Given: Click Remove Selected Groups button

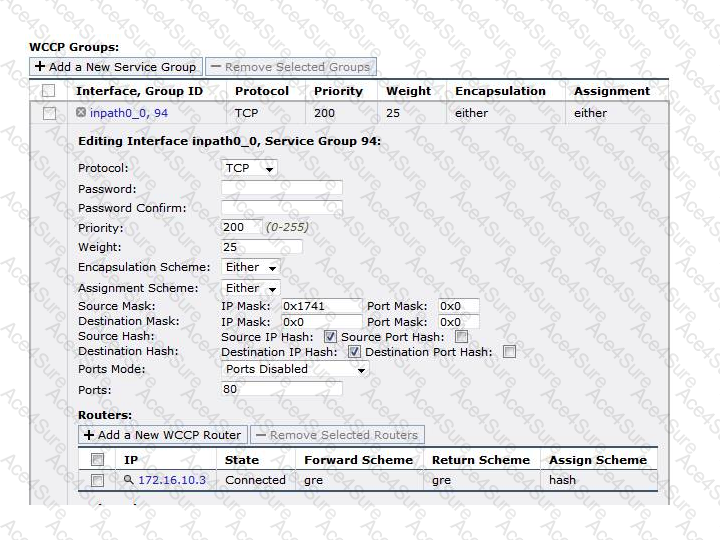Looking at the screenshot, I should click(291, 67).
